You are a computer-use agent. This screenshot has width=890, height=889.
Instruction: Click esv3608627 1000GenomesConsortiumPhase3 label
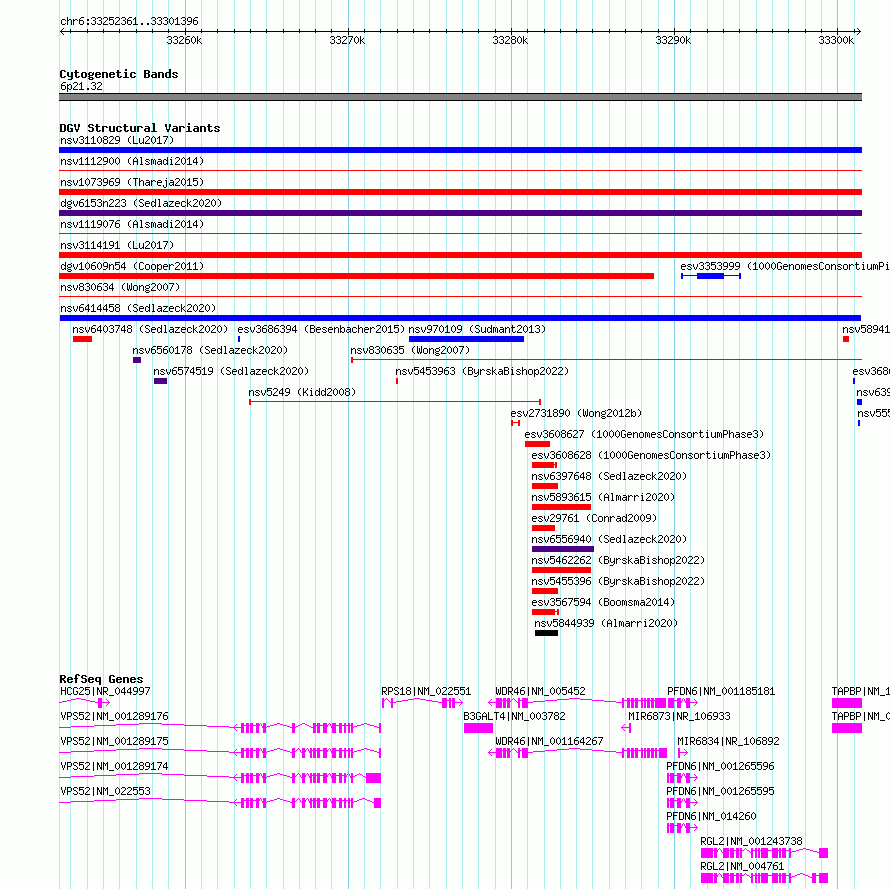644,434
